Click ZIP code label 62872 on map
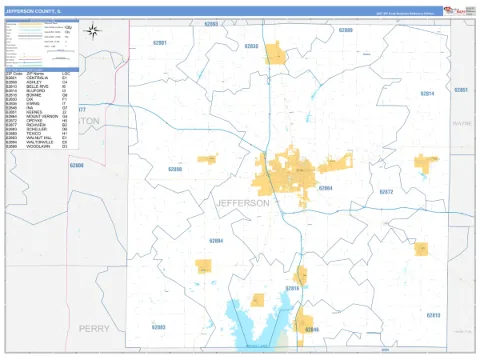The width and height of the screenshot is (480, 360). (386, 192)
